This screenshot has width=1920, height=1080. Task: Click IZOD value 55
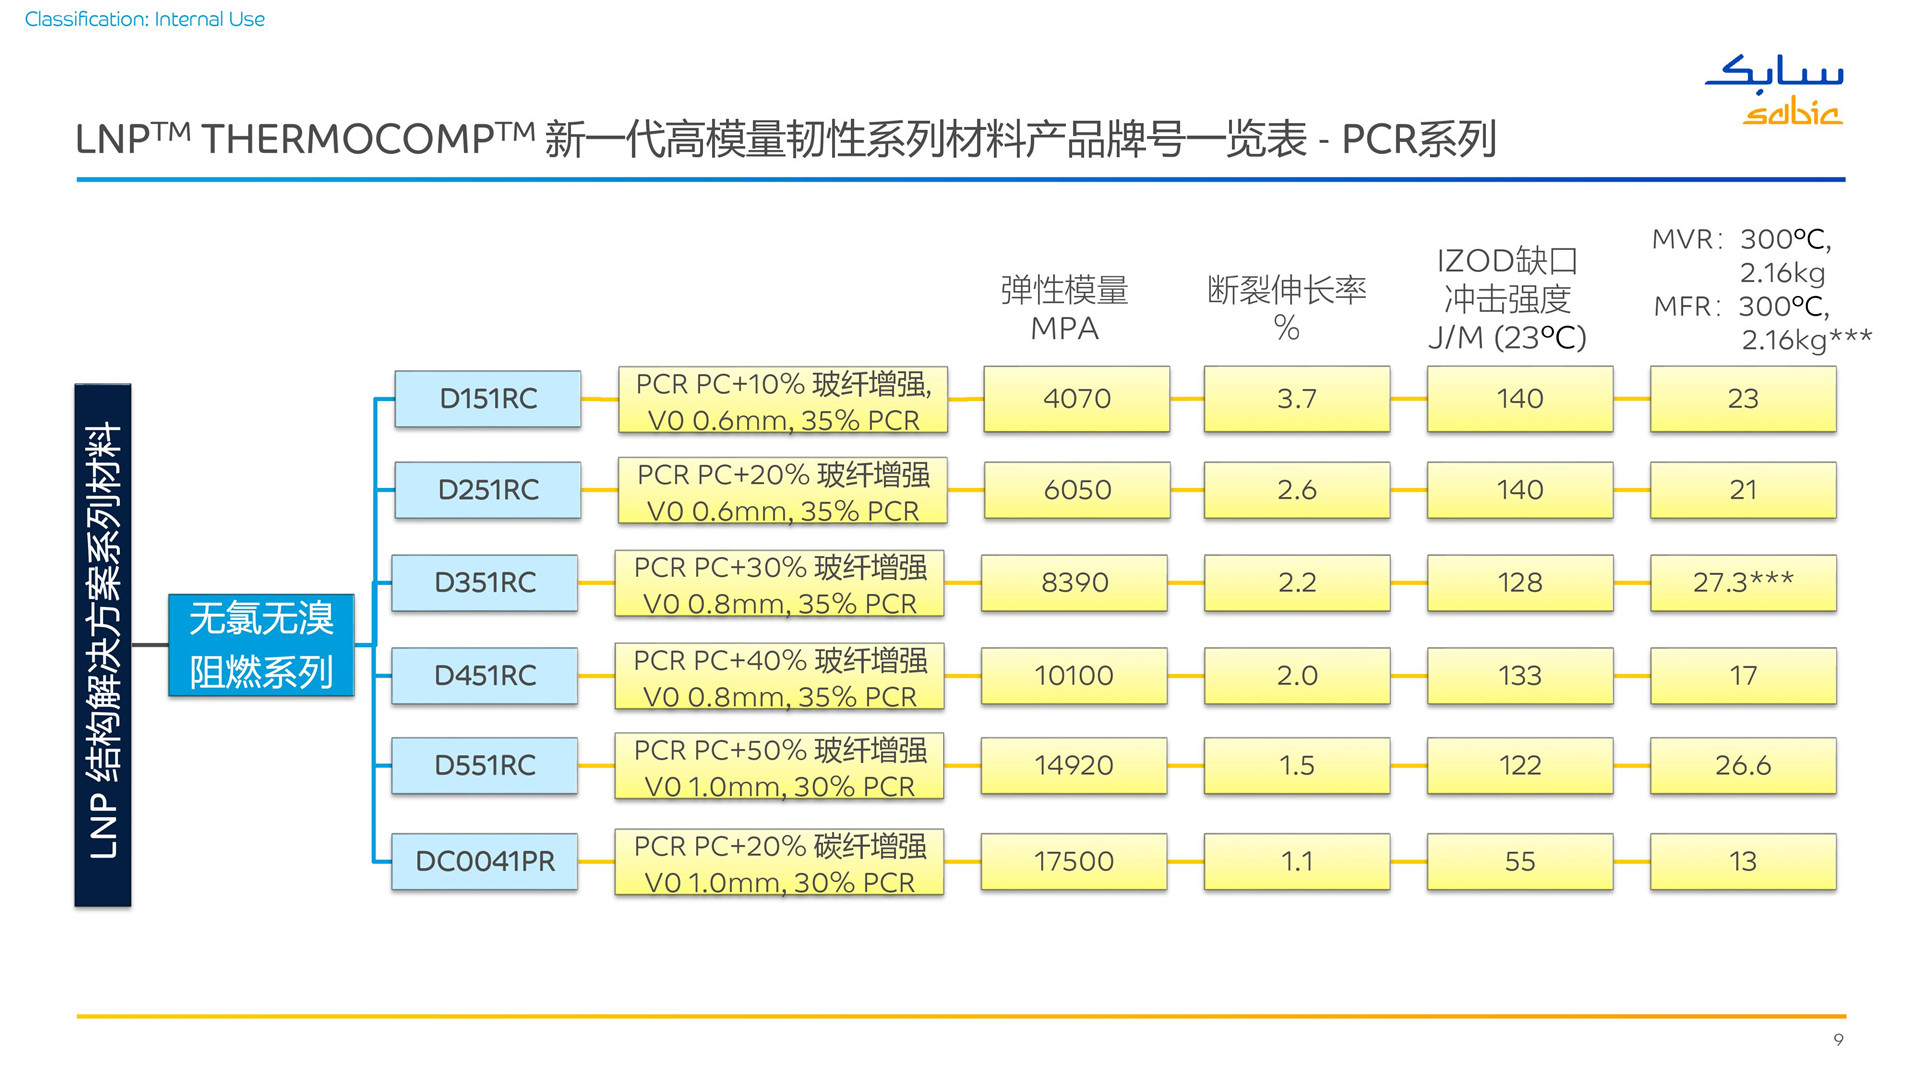click(1520, 862)
